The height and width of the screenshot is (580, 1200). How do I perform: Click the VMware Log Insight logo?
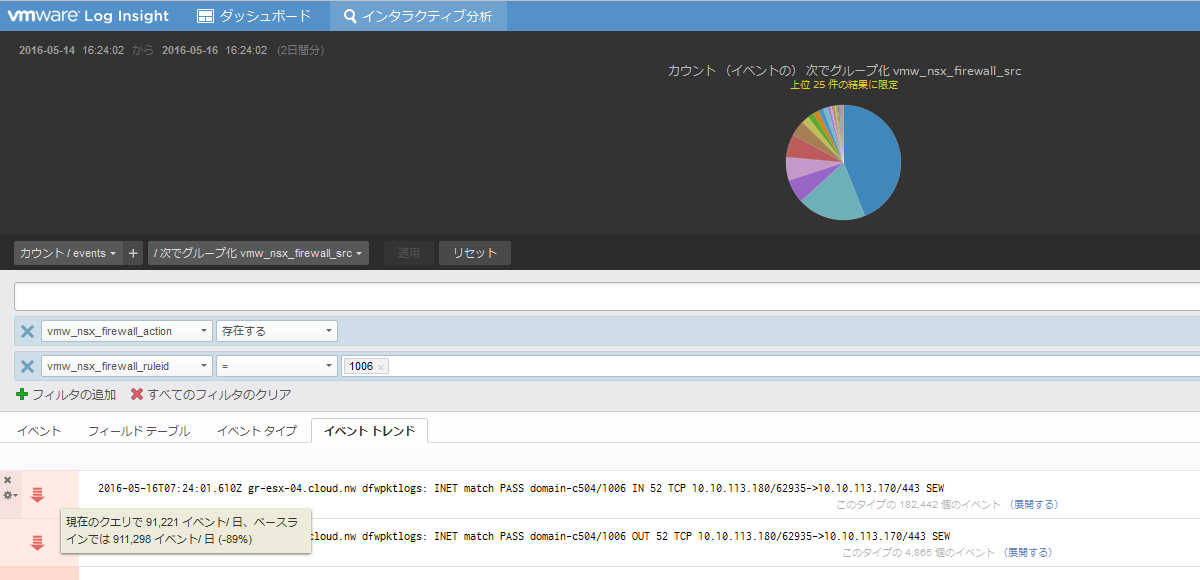pyautogui.click(x=88, y=16)
